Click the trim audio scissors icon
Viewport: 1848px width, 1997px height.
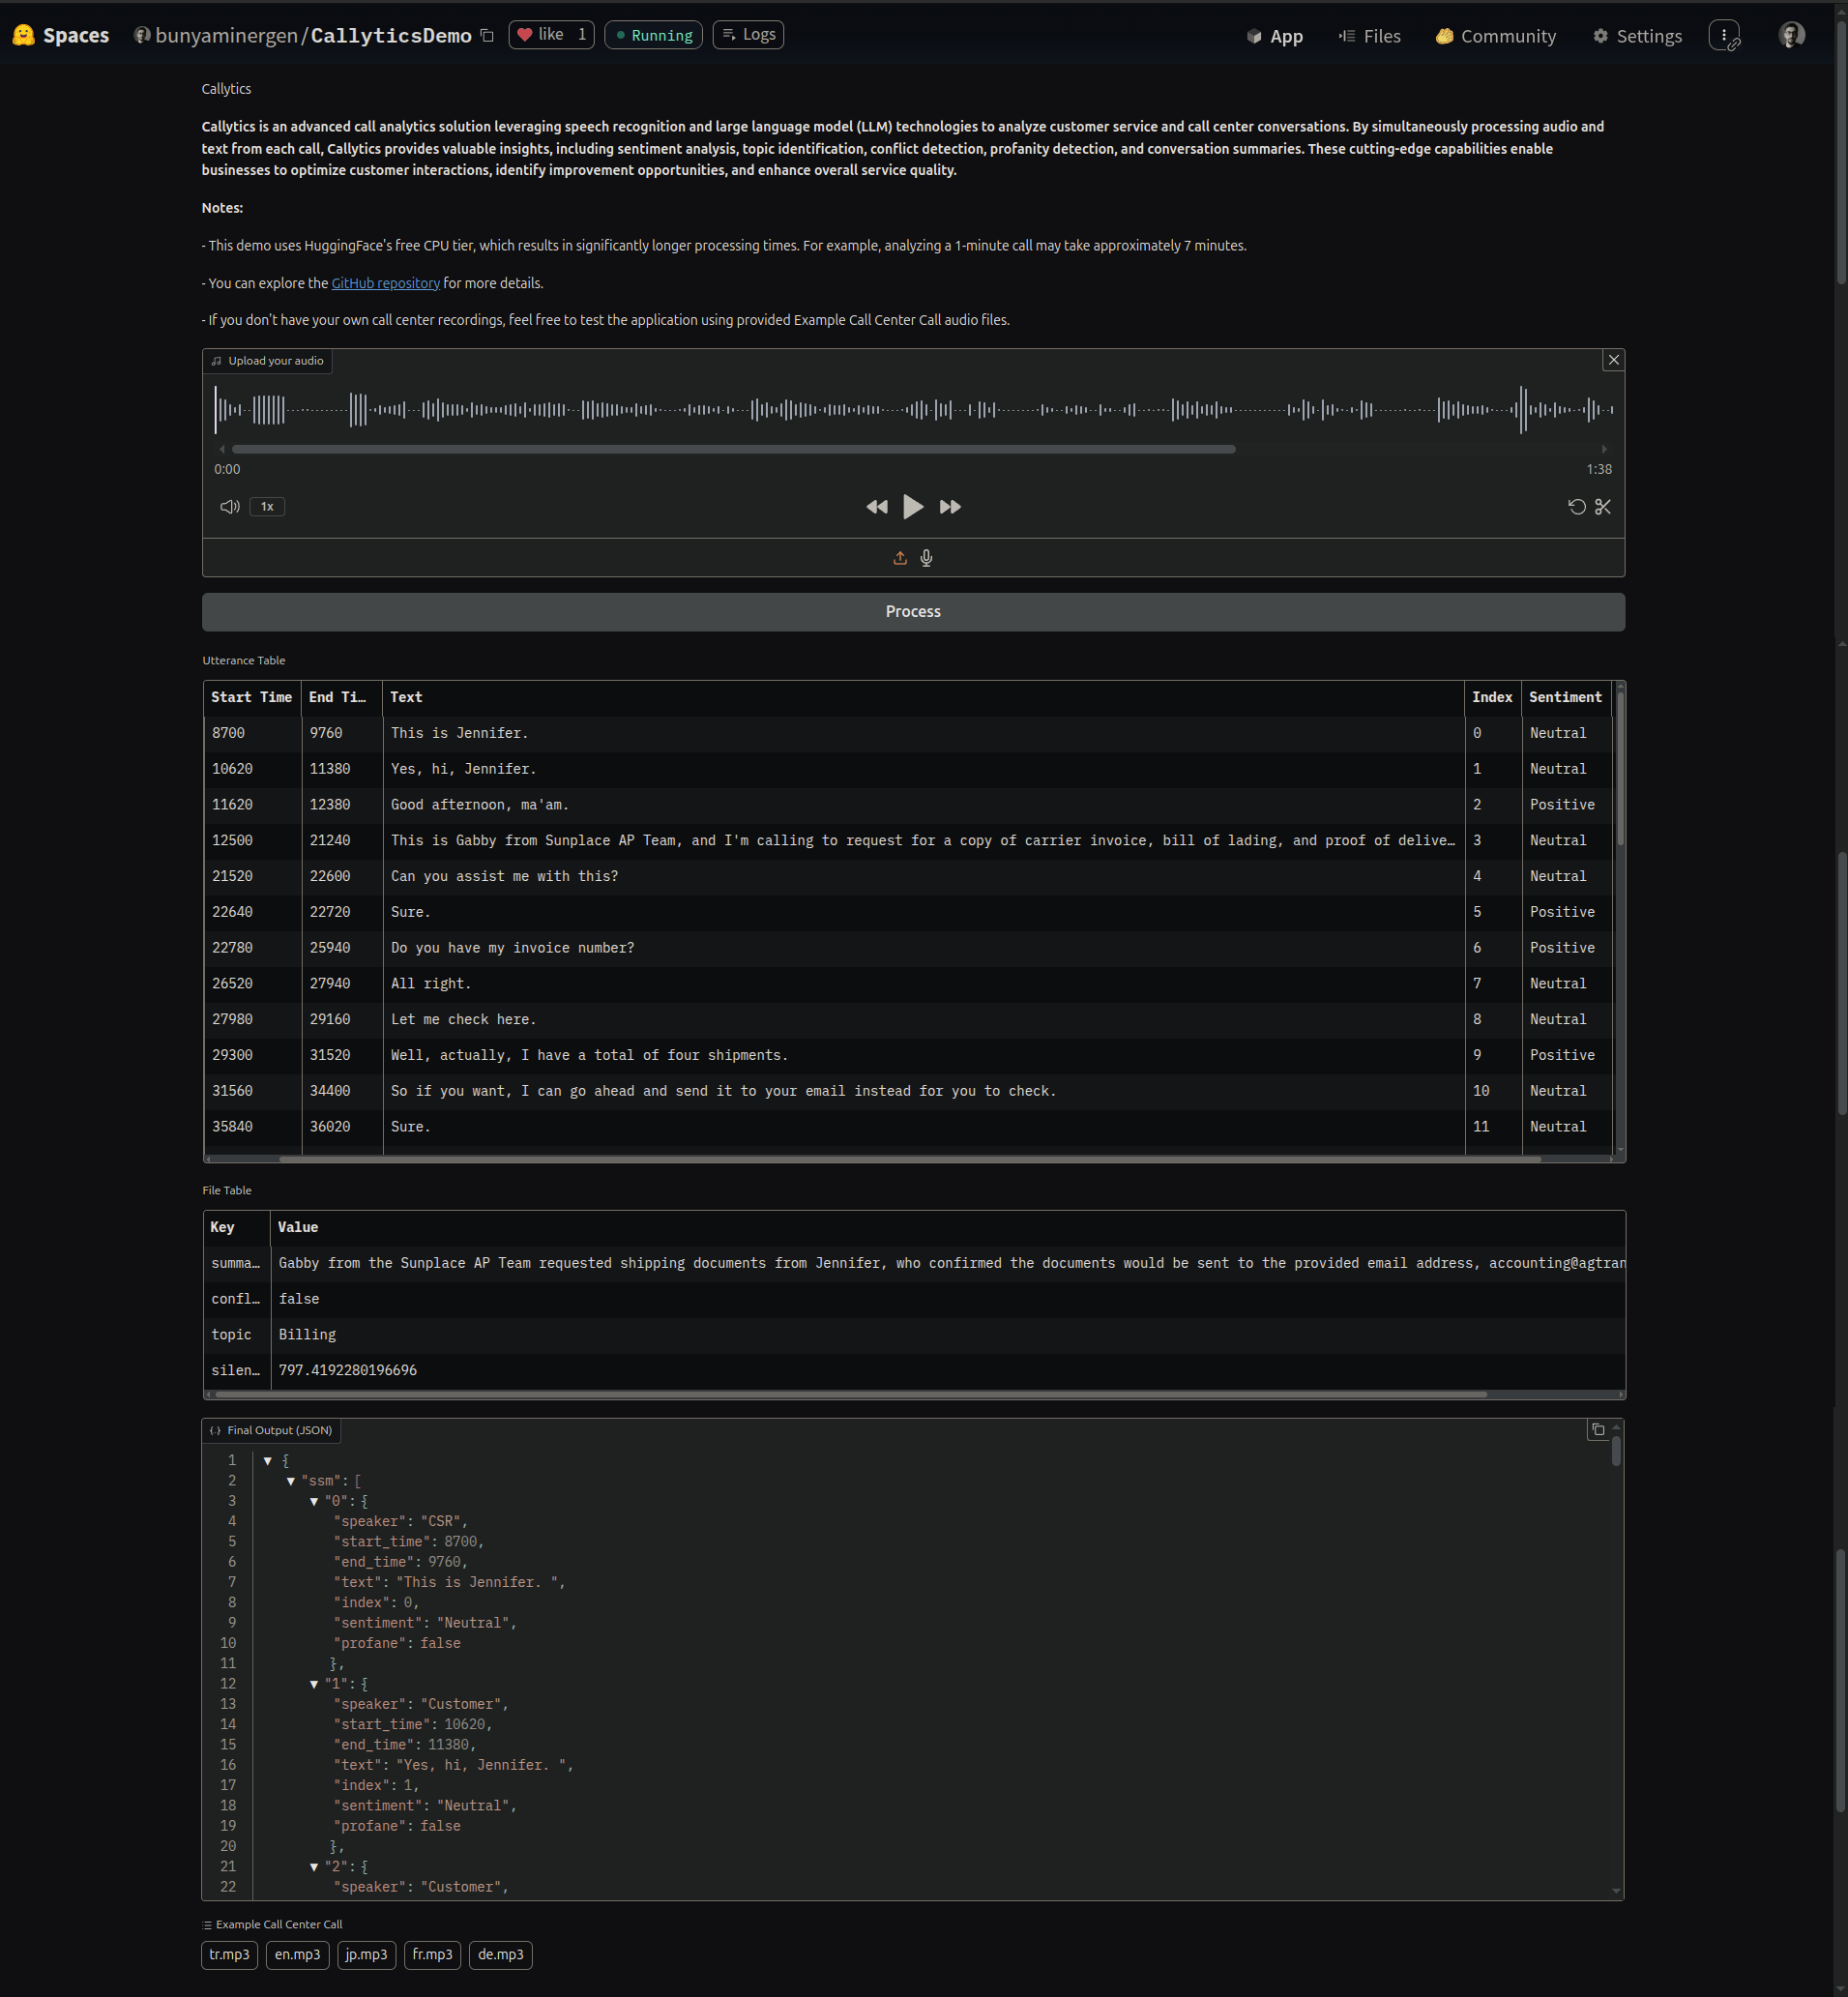[1603, 507]
